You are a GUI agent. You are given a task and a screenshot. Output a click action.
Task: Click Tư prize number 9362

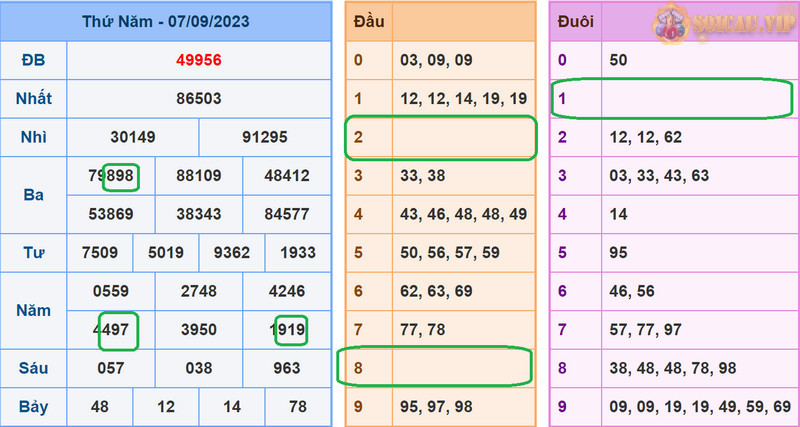click(231, 252)
